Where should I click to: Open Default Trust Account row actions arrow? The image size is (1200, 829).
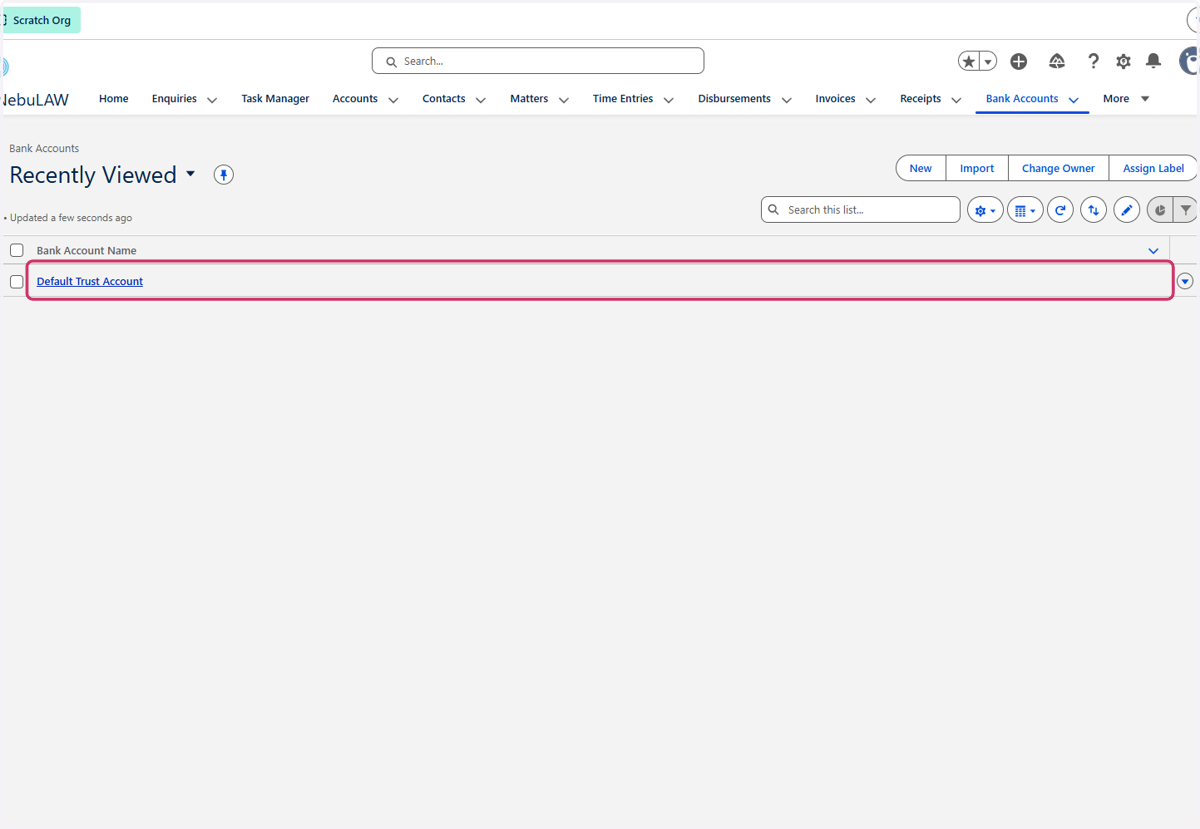pos(1185,282)
